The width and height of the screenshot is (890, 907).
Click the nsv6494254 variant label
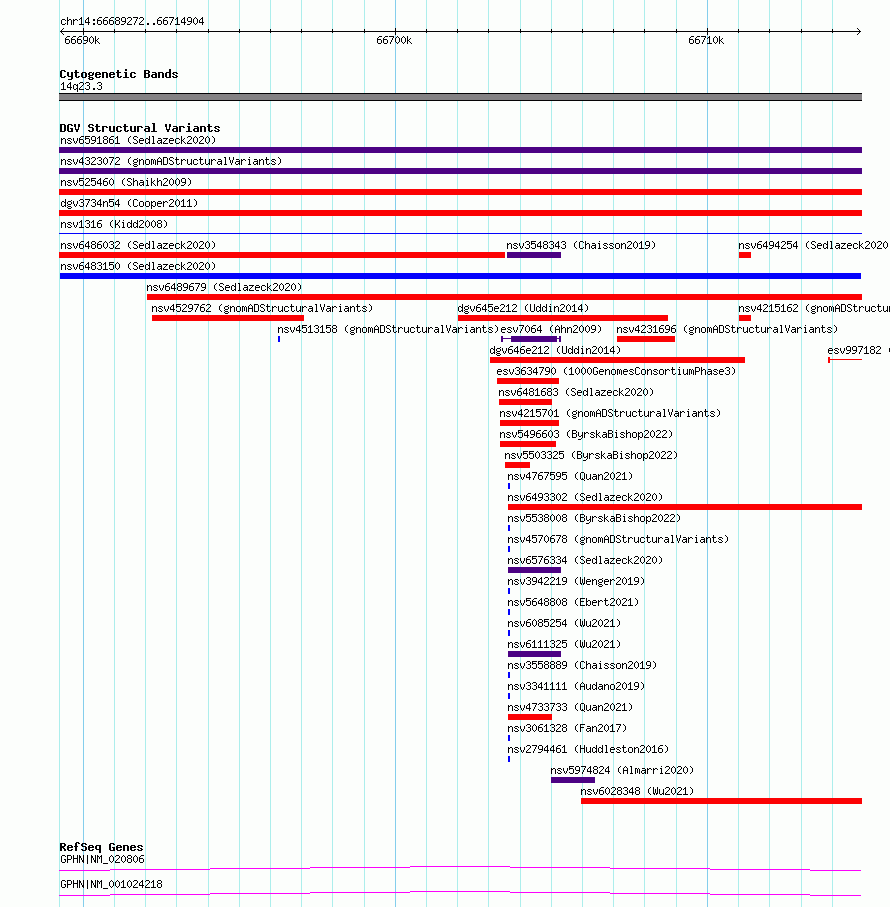pos(814,245)
